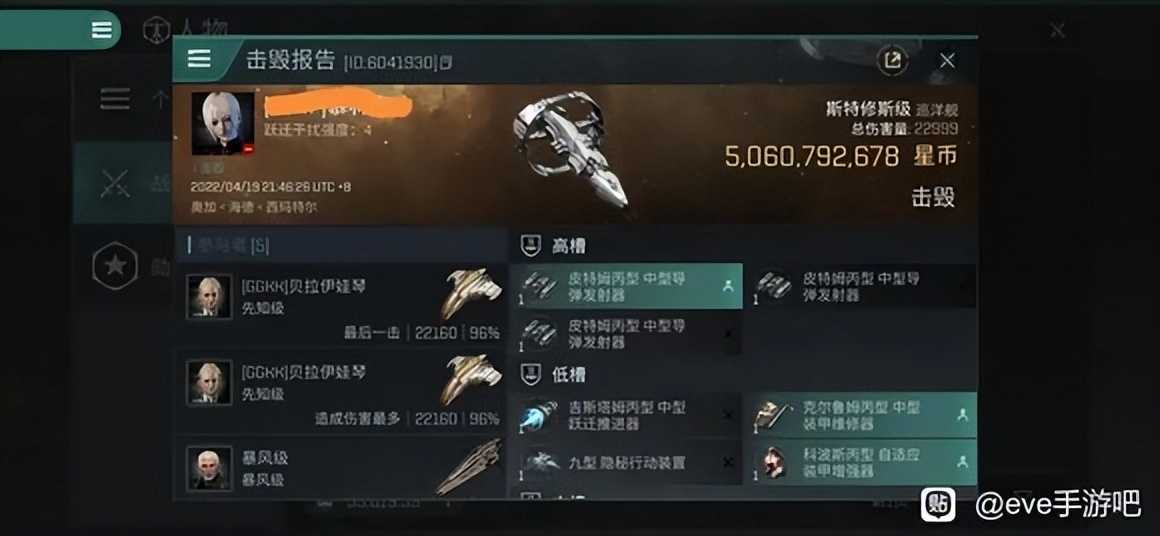Screen dimensions: 1160x536
Task: Select the 科波斯丙型 自适应装甲增强器 entry
Action: coord(865,463)
